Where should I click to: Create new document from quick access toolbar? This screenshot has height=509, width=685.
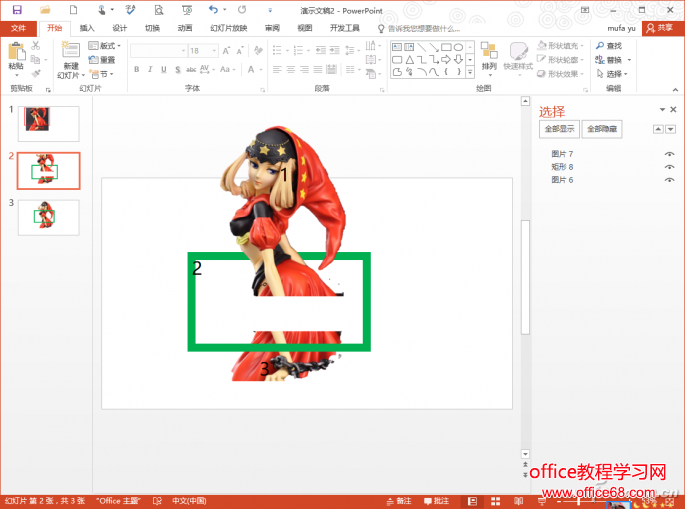tap(73, 10)
